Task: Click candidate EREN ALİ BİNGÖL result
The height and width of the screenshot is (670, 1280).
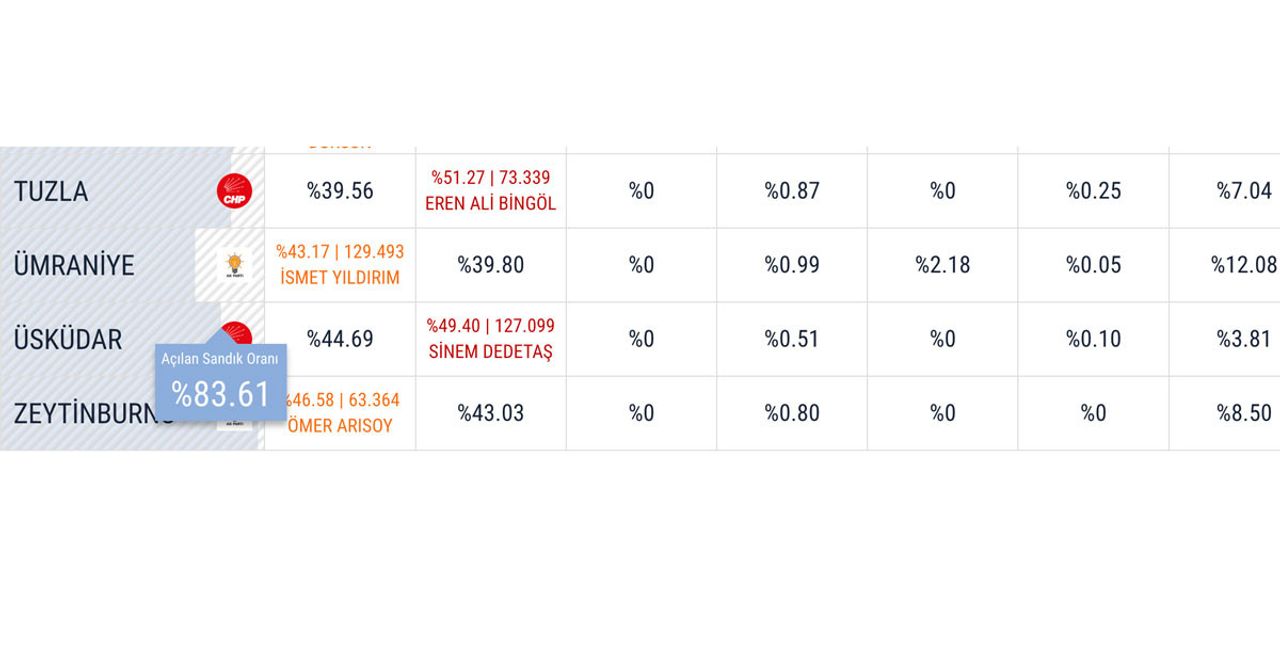Action: [x=491, y=191]
